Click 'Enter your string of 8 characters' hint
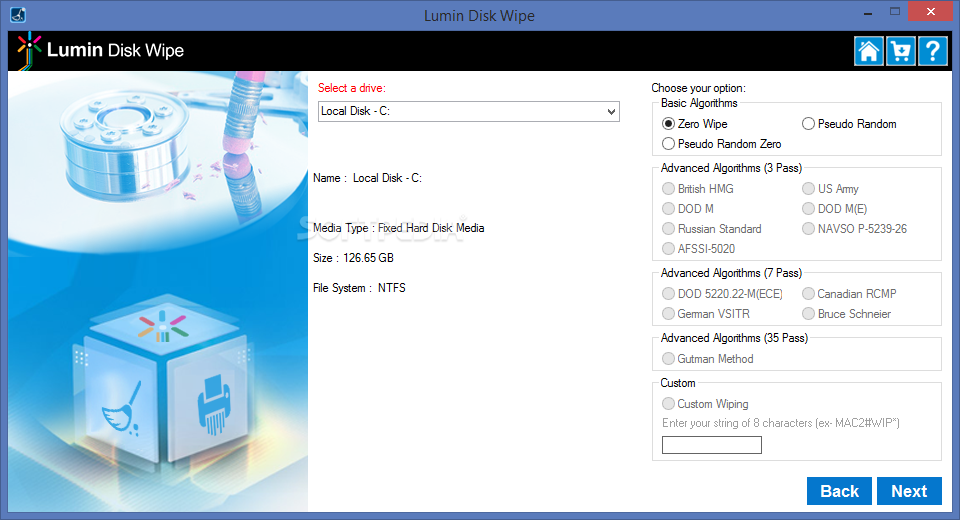 pyautogui.click(x=781, y=423)
